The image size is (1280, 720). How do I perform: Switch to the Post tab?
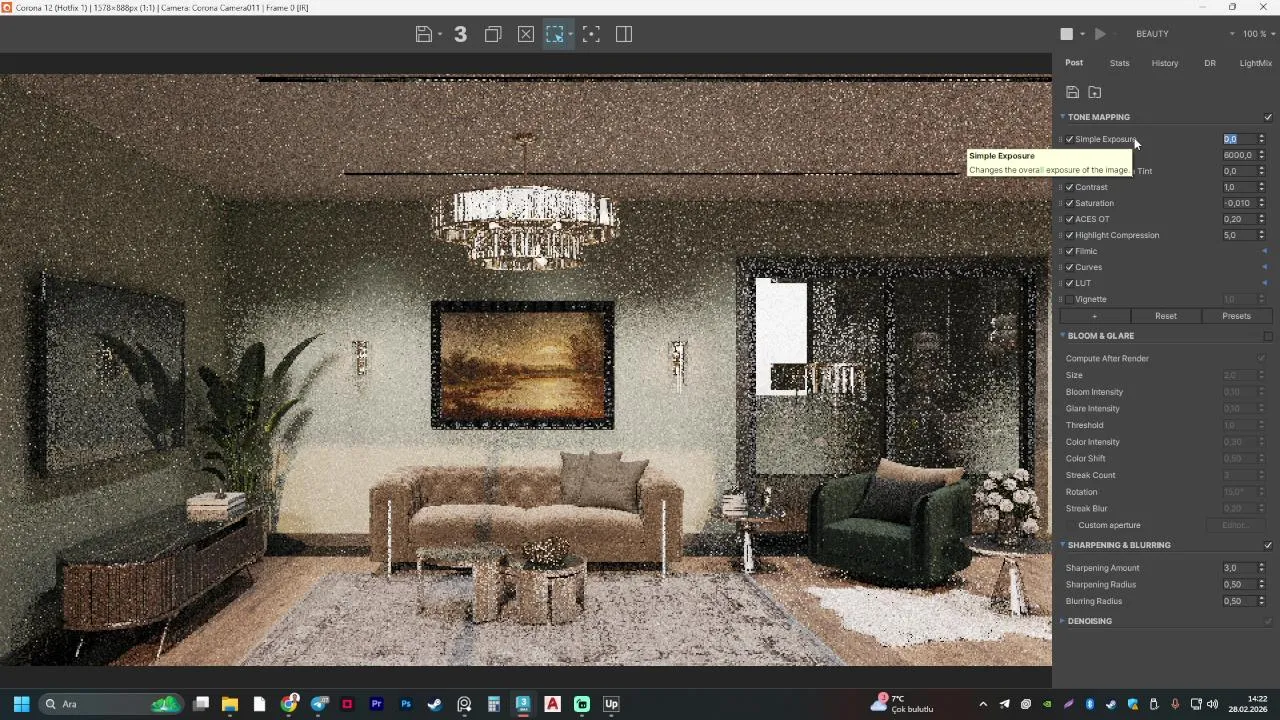1074,63
